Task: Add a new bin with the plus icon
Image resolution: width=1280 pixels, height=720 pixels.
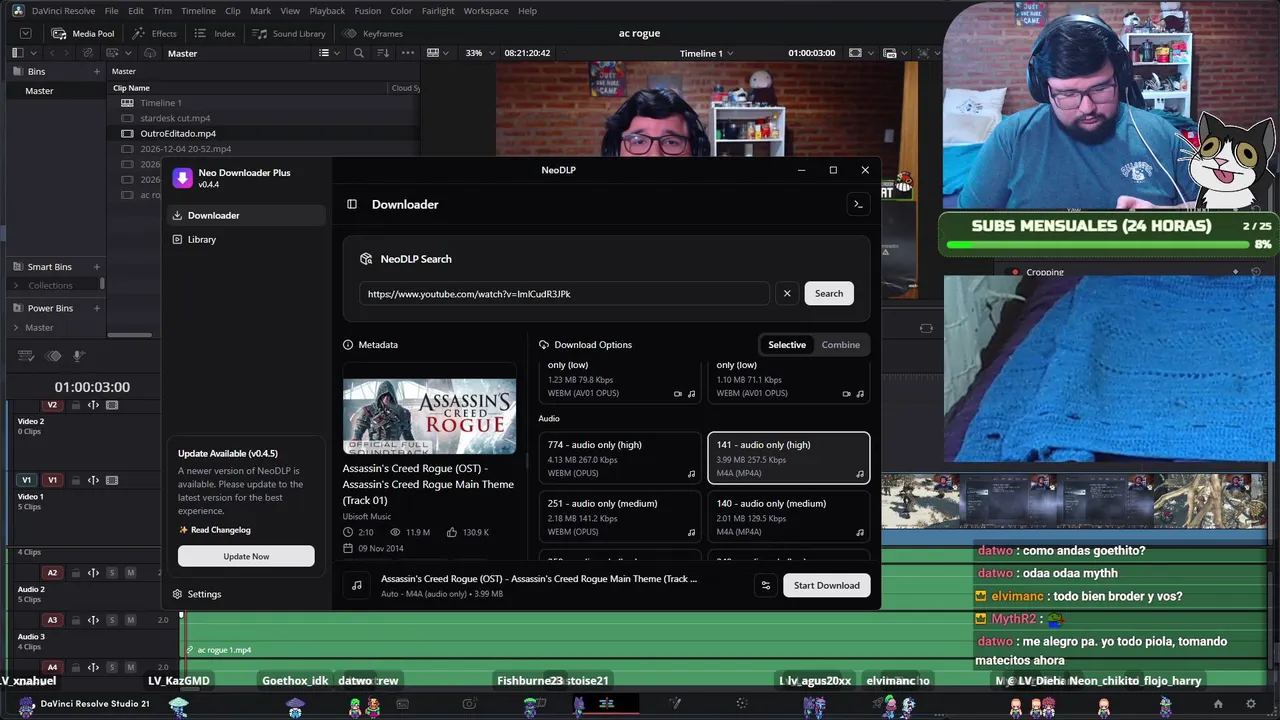Action: point(97,71)
